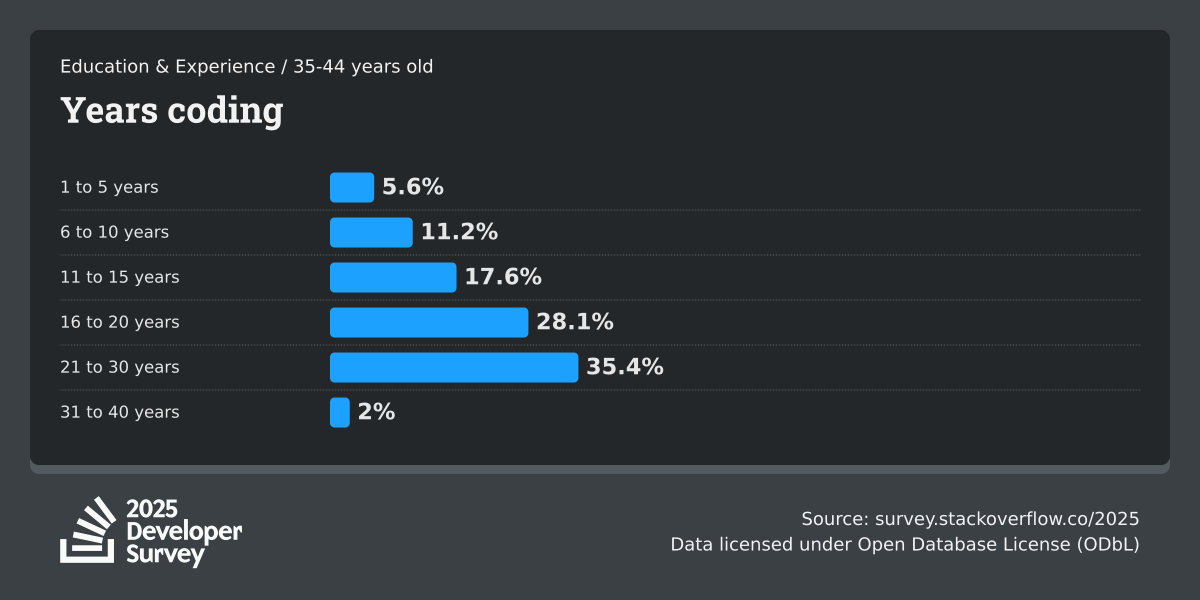Click the 1 to 5 years bar

pyautogui.click(x=352, y=187)
